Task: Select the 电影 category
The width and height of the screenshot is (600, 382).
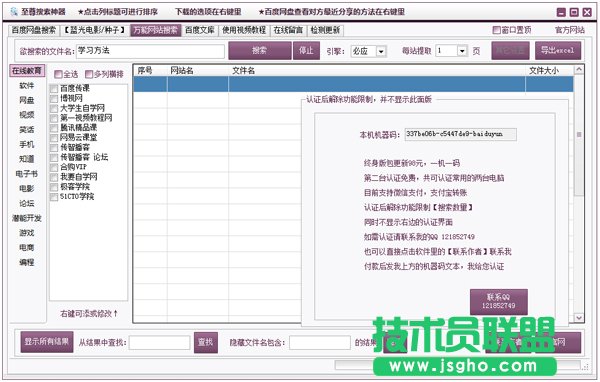Action: tap(27, 188)
